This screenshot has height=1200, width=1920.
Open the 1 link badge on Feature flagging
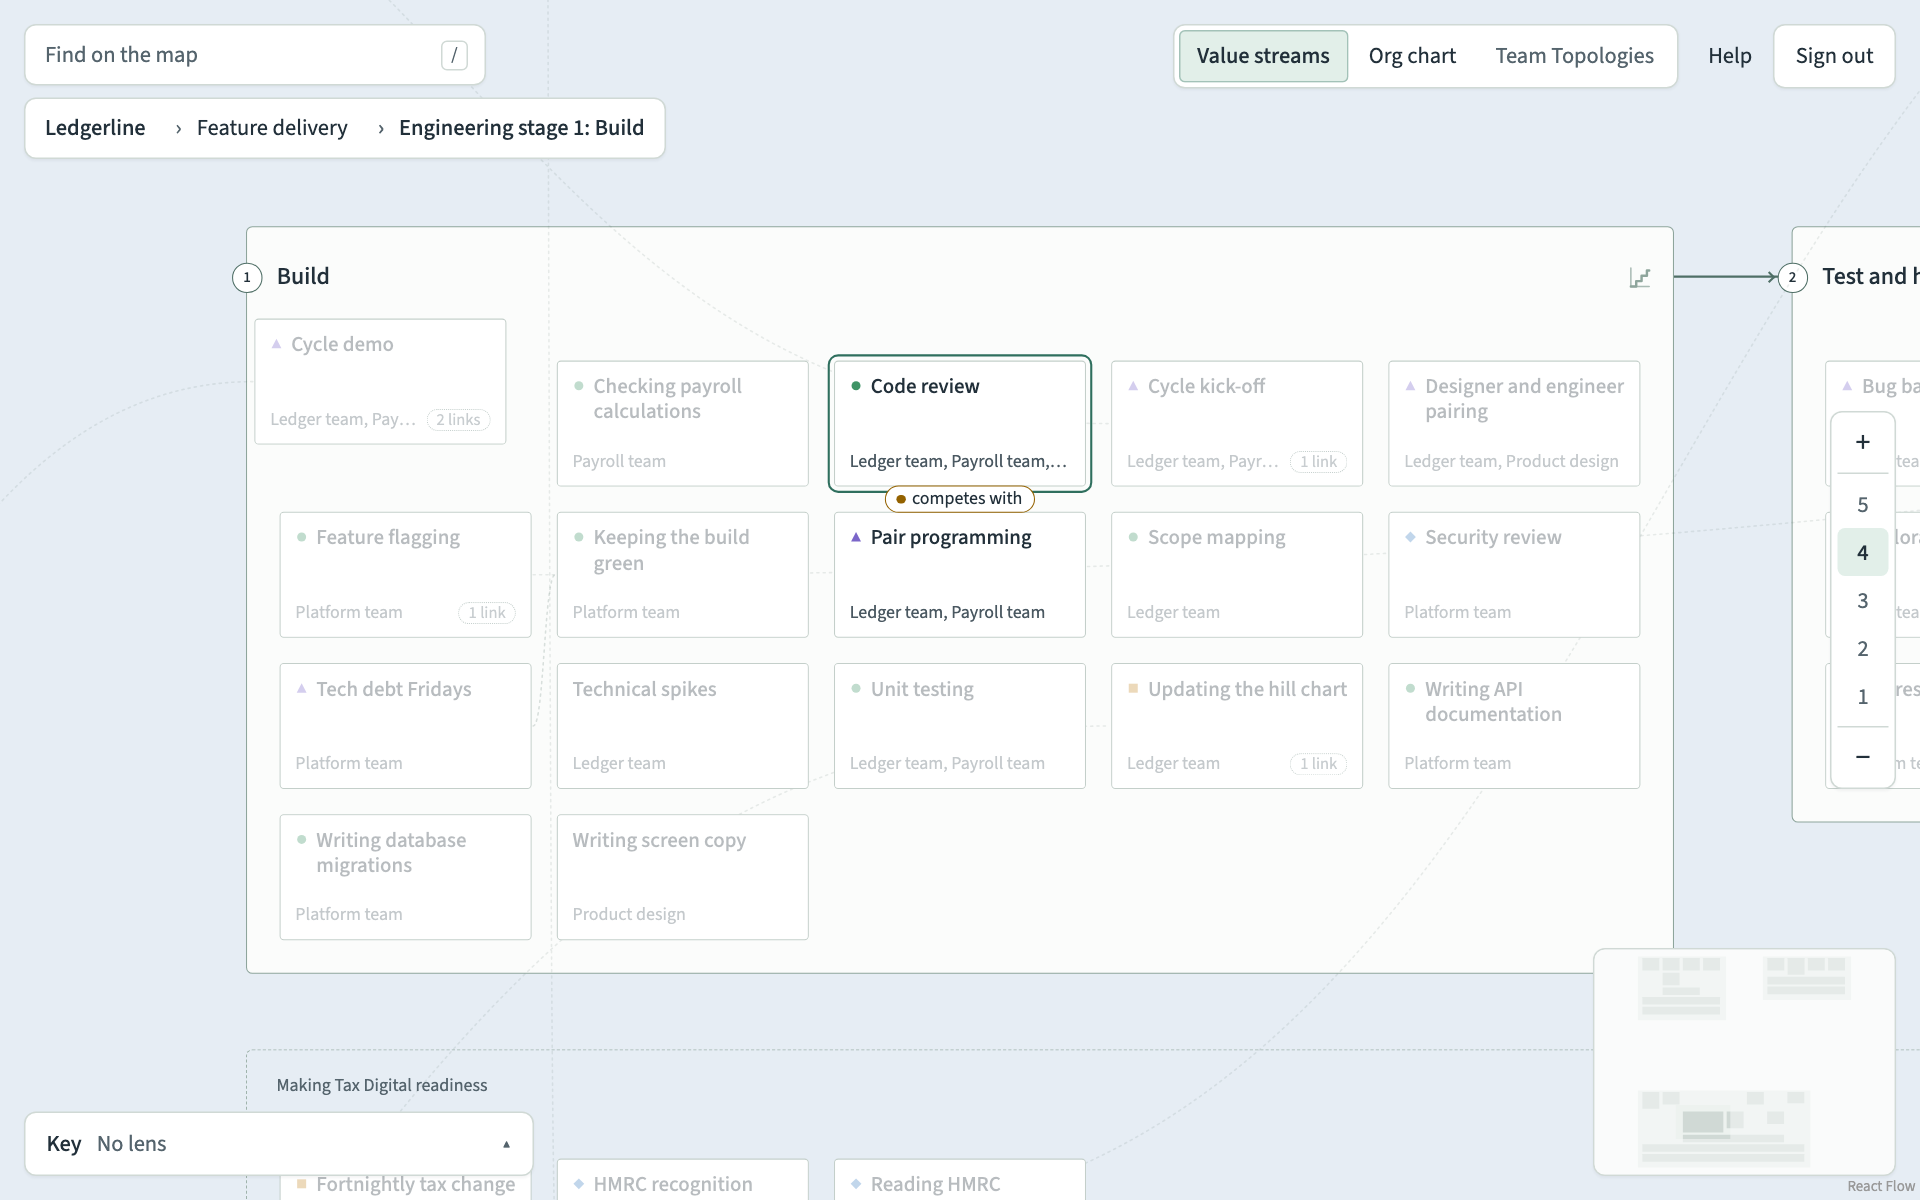[486, 613]
